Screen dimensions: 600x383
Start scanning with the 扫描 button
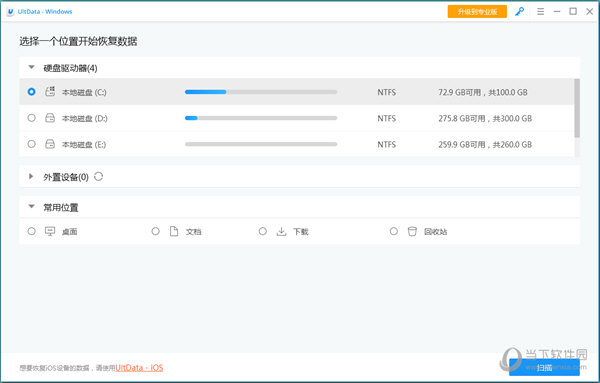click(x=544, y=367)
